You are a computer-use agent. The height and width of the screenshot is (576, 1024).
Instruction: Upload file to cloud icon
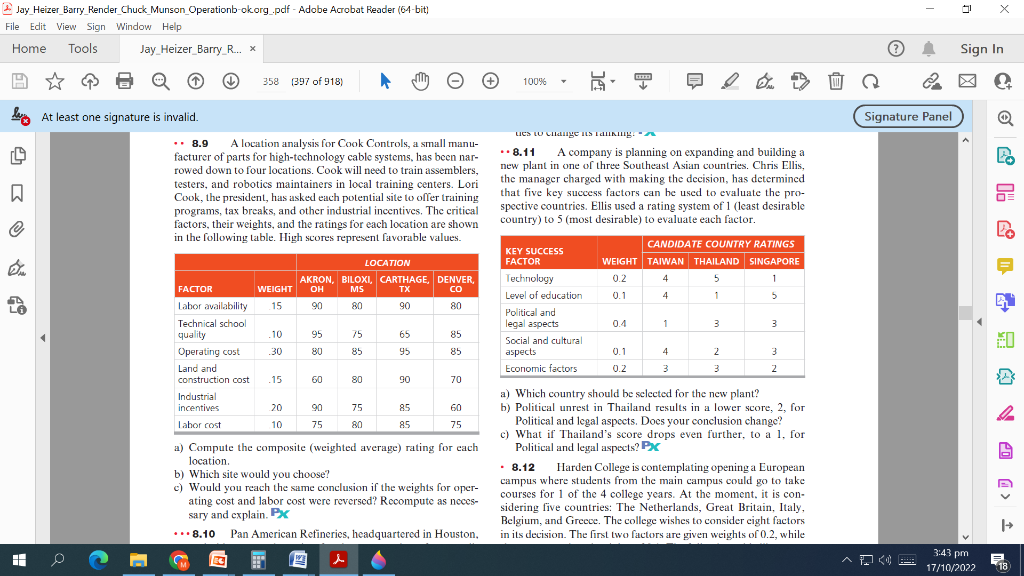tap(89, 81)
